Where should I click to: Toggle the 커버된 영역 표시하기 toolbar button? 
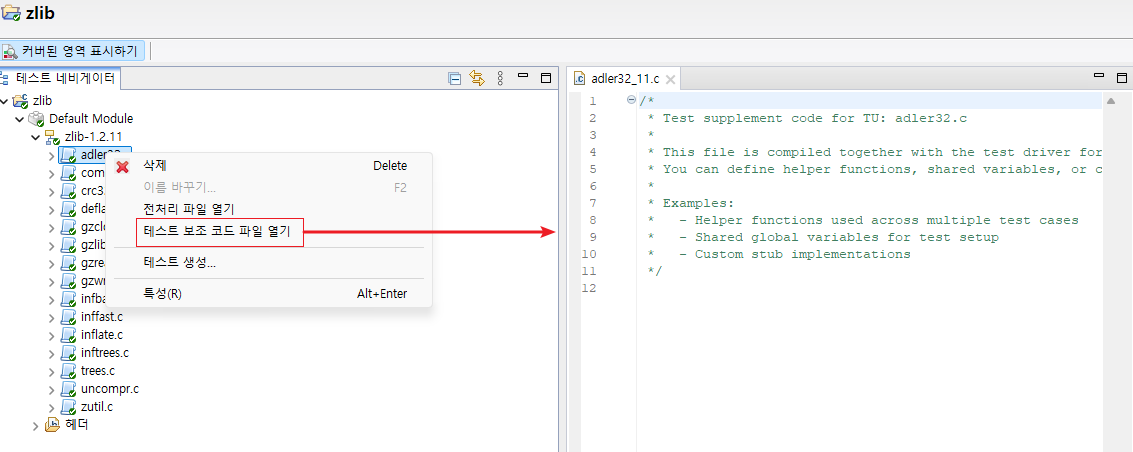pos(73,51)
